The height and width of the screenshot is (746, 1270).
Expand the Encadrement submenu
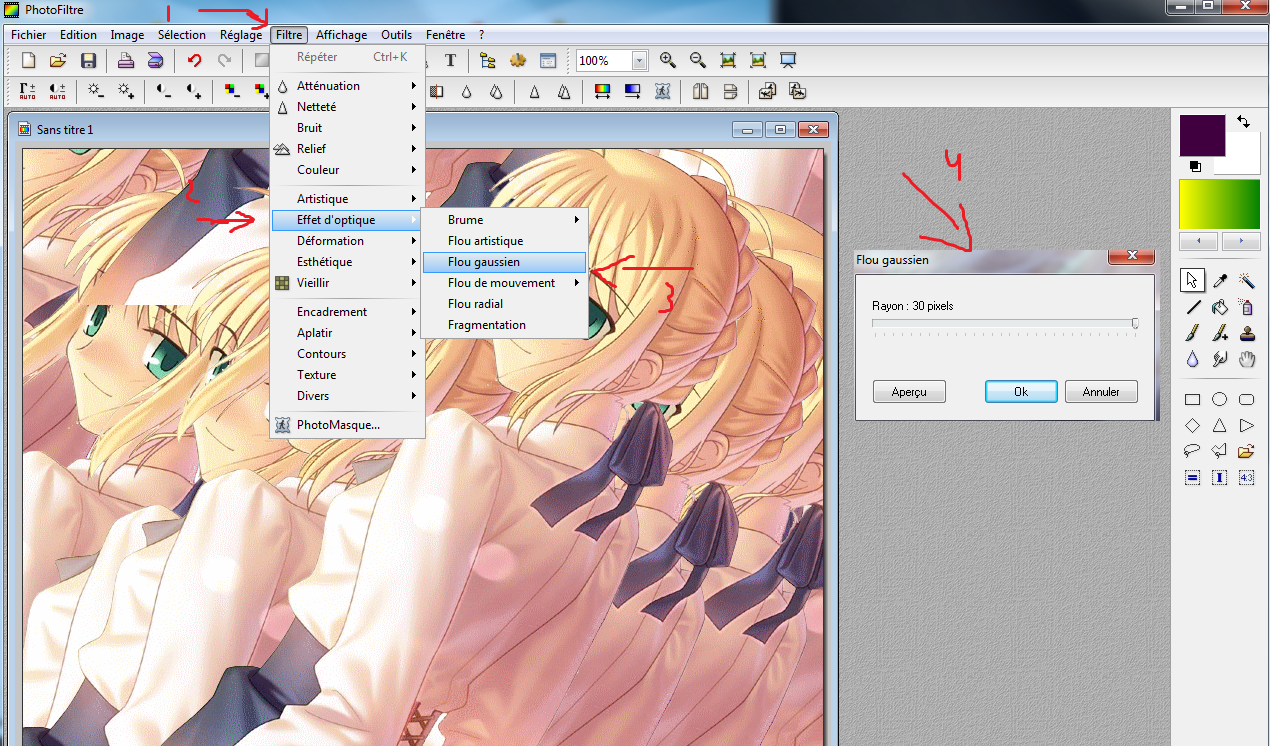347,312
